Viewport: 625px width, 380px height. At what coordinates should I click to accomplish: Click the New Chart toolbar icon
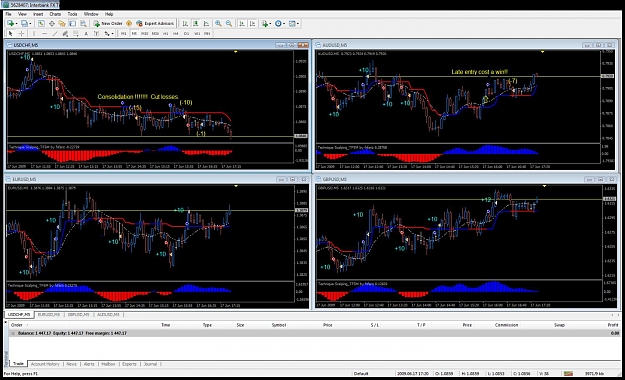pyautogui.click(x=10, y=24)
